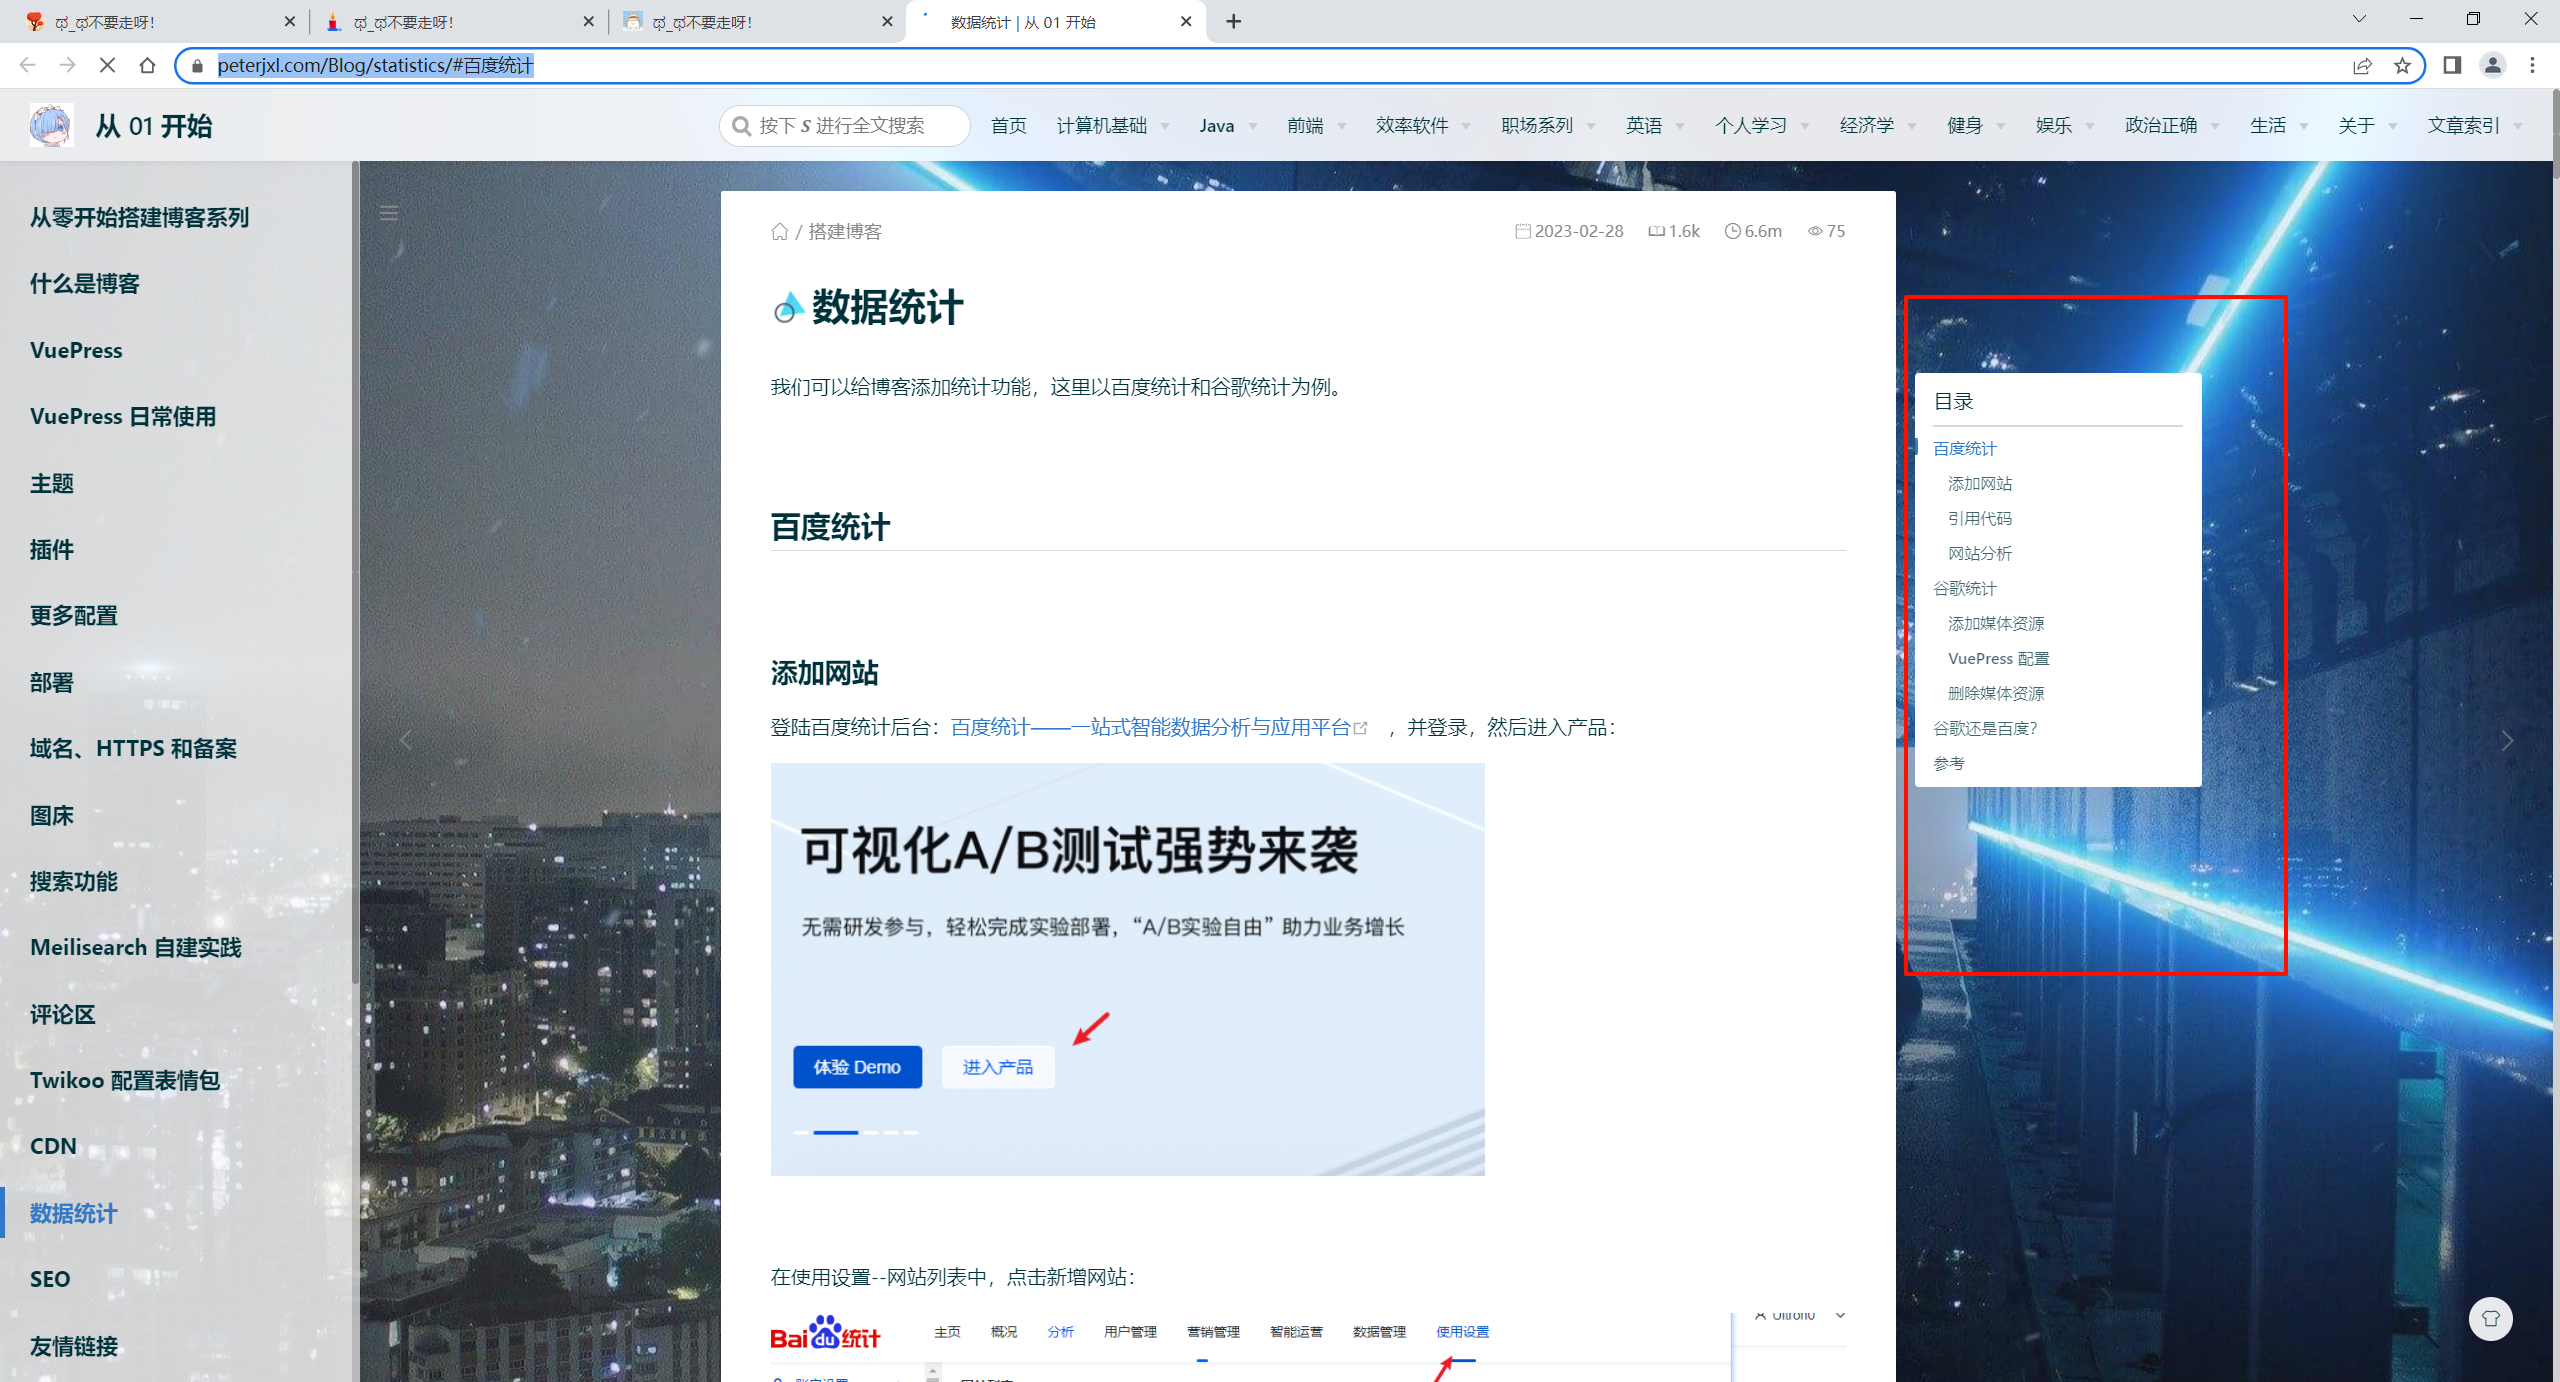Jump to 引用代码 in the 目录
The width and height of the screenshot is (2560, 1382).
click(x=1980, y=518)
